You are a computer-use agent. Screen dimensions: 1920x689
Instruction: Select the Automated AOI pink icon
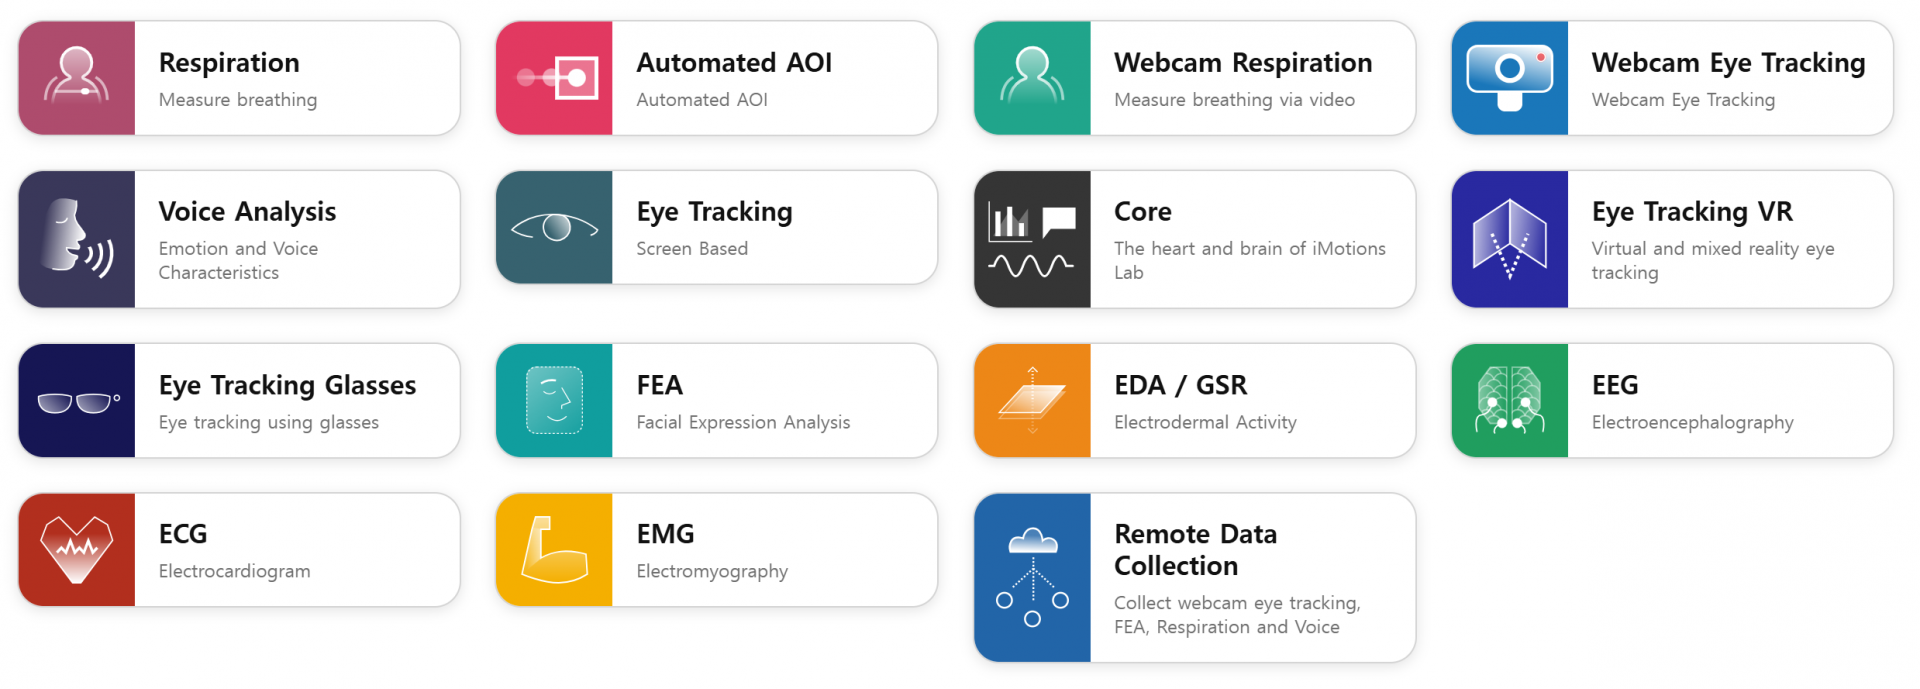point(555,78)
